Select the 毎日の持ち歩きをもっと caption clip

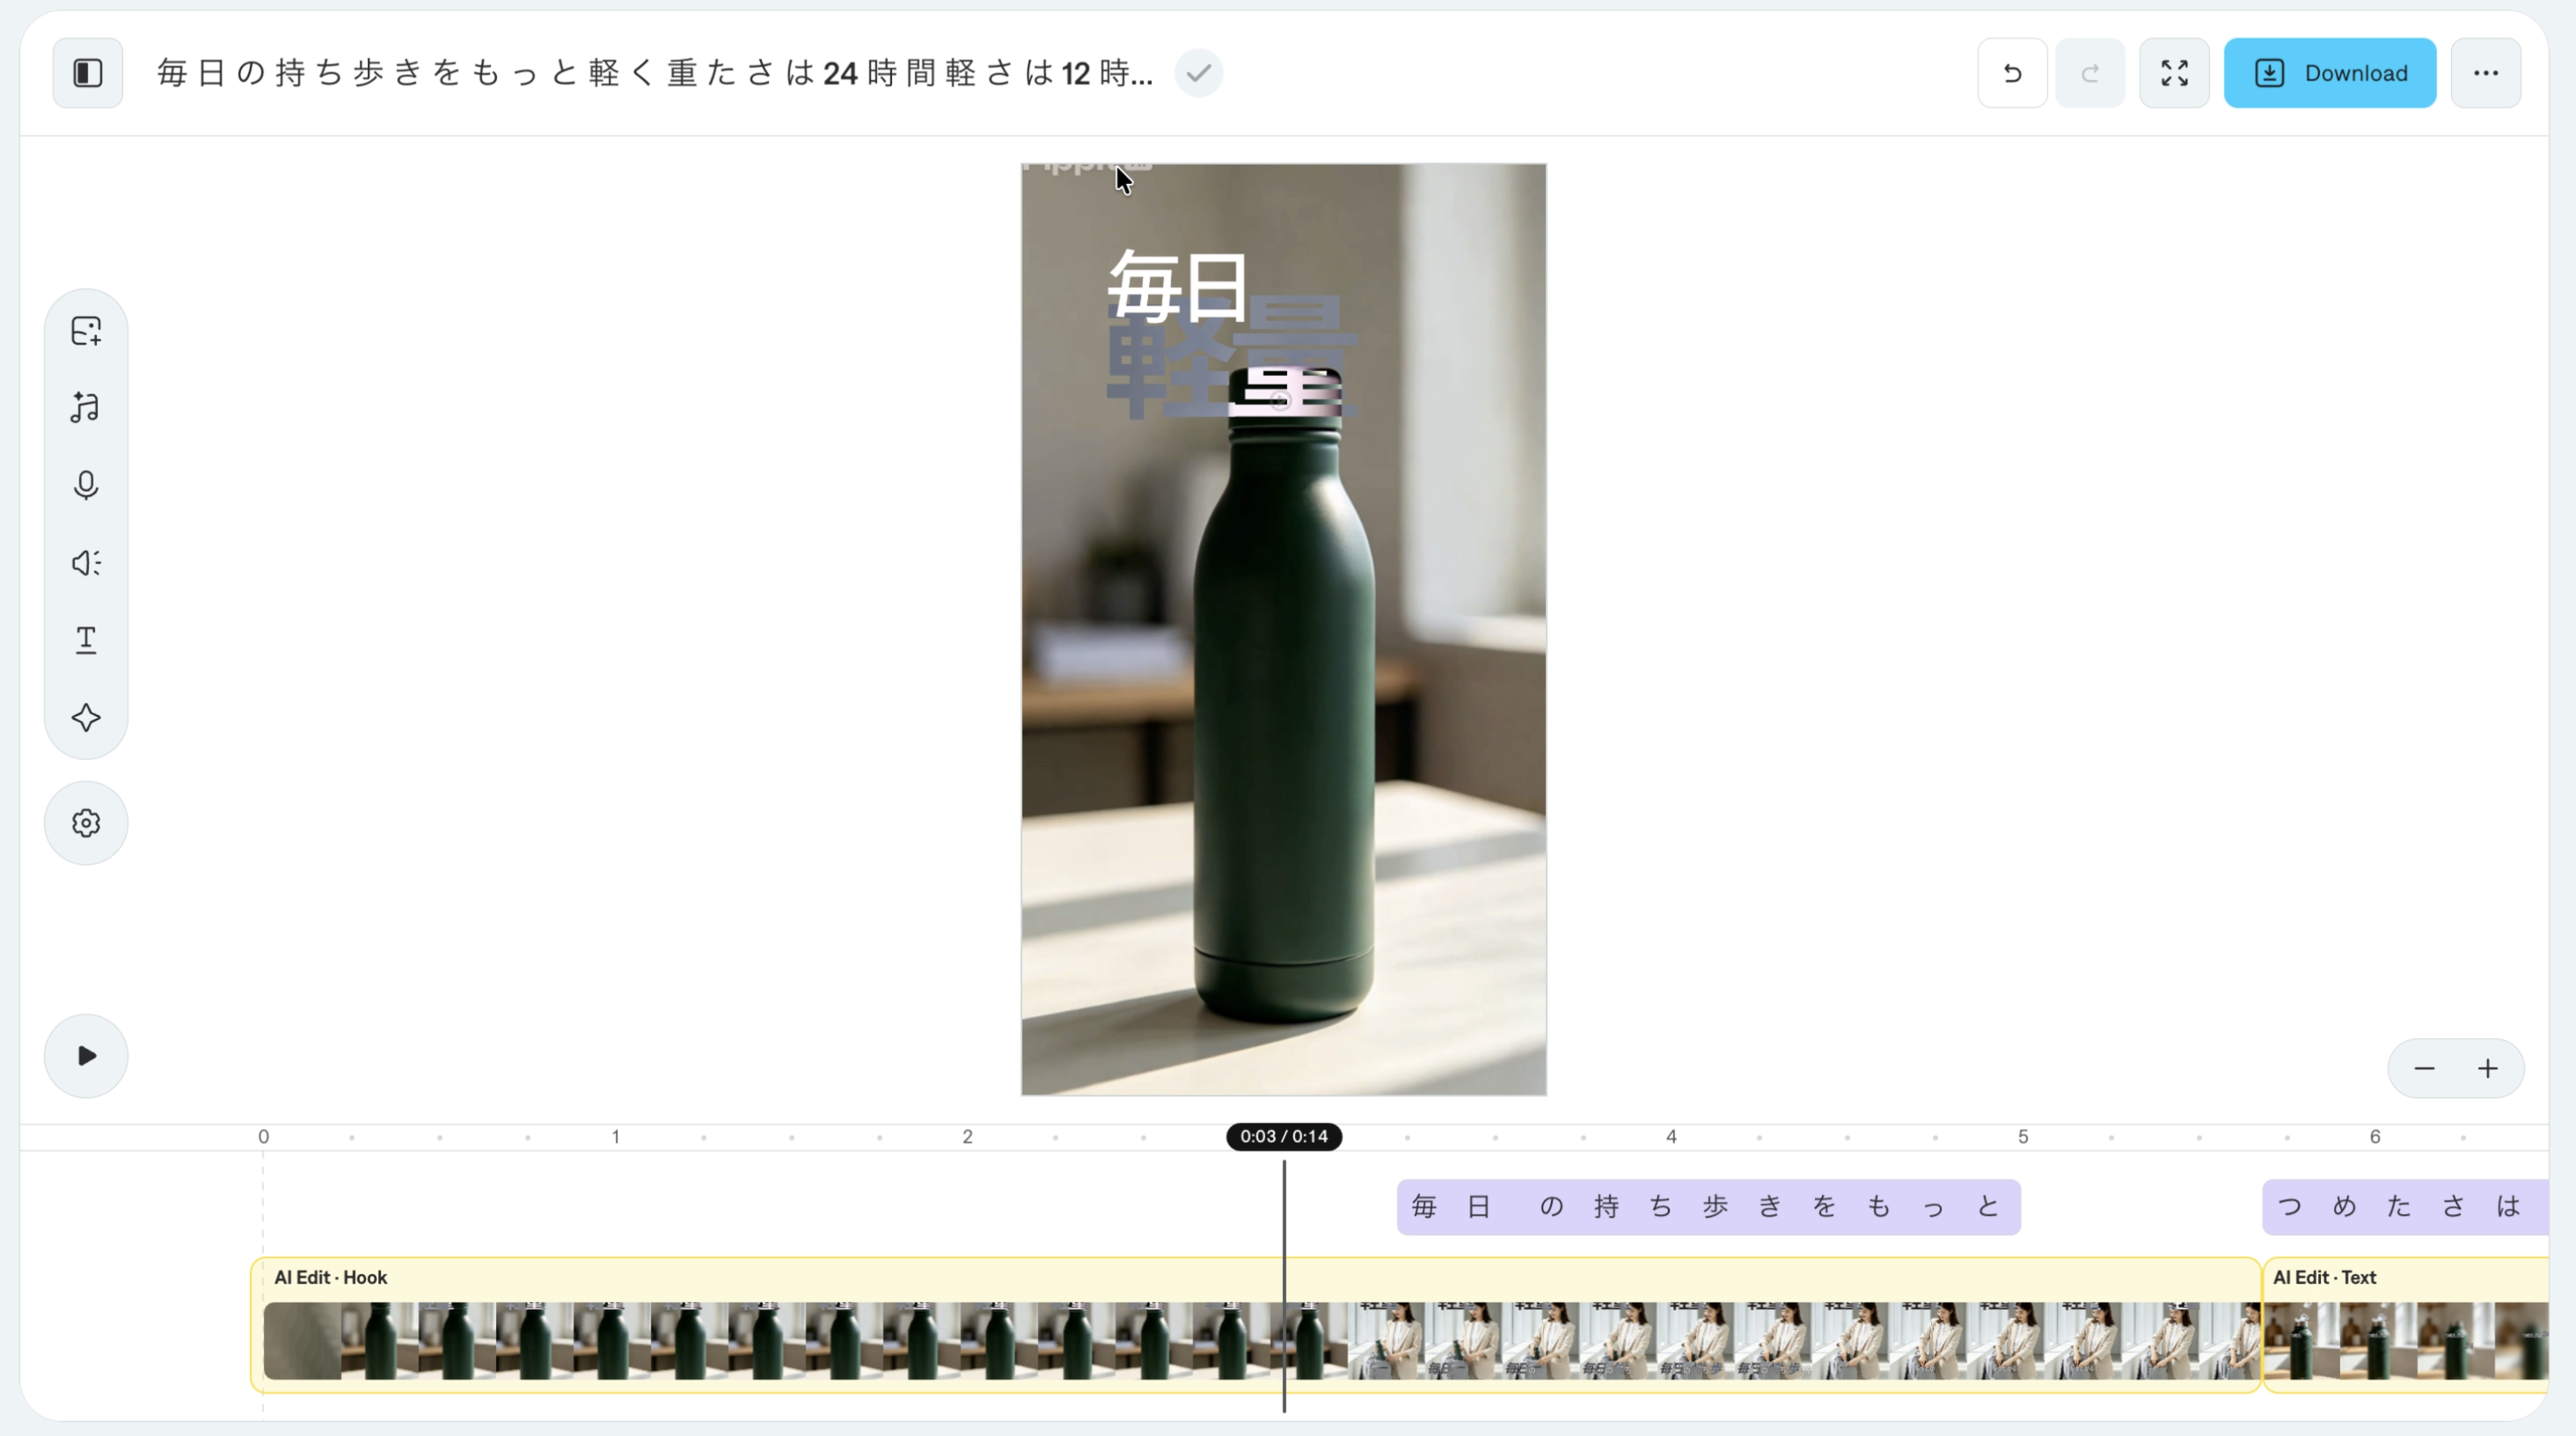click(x=1708, y=1207)
